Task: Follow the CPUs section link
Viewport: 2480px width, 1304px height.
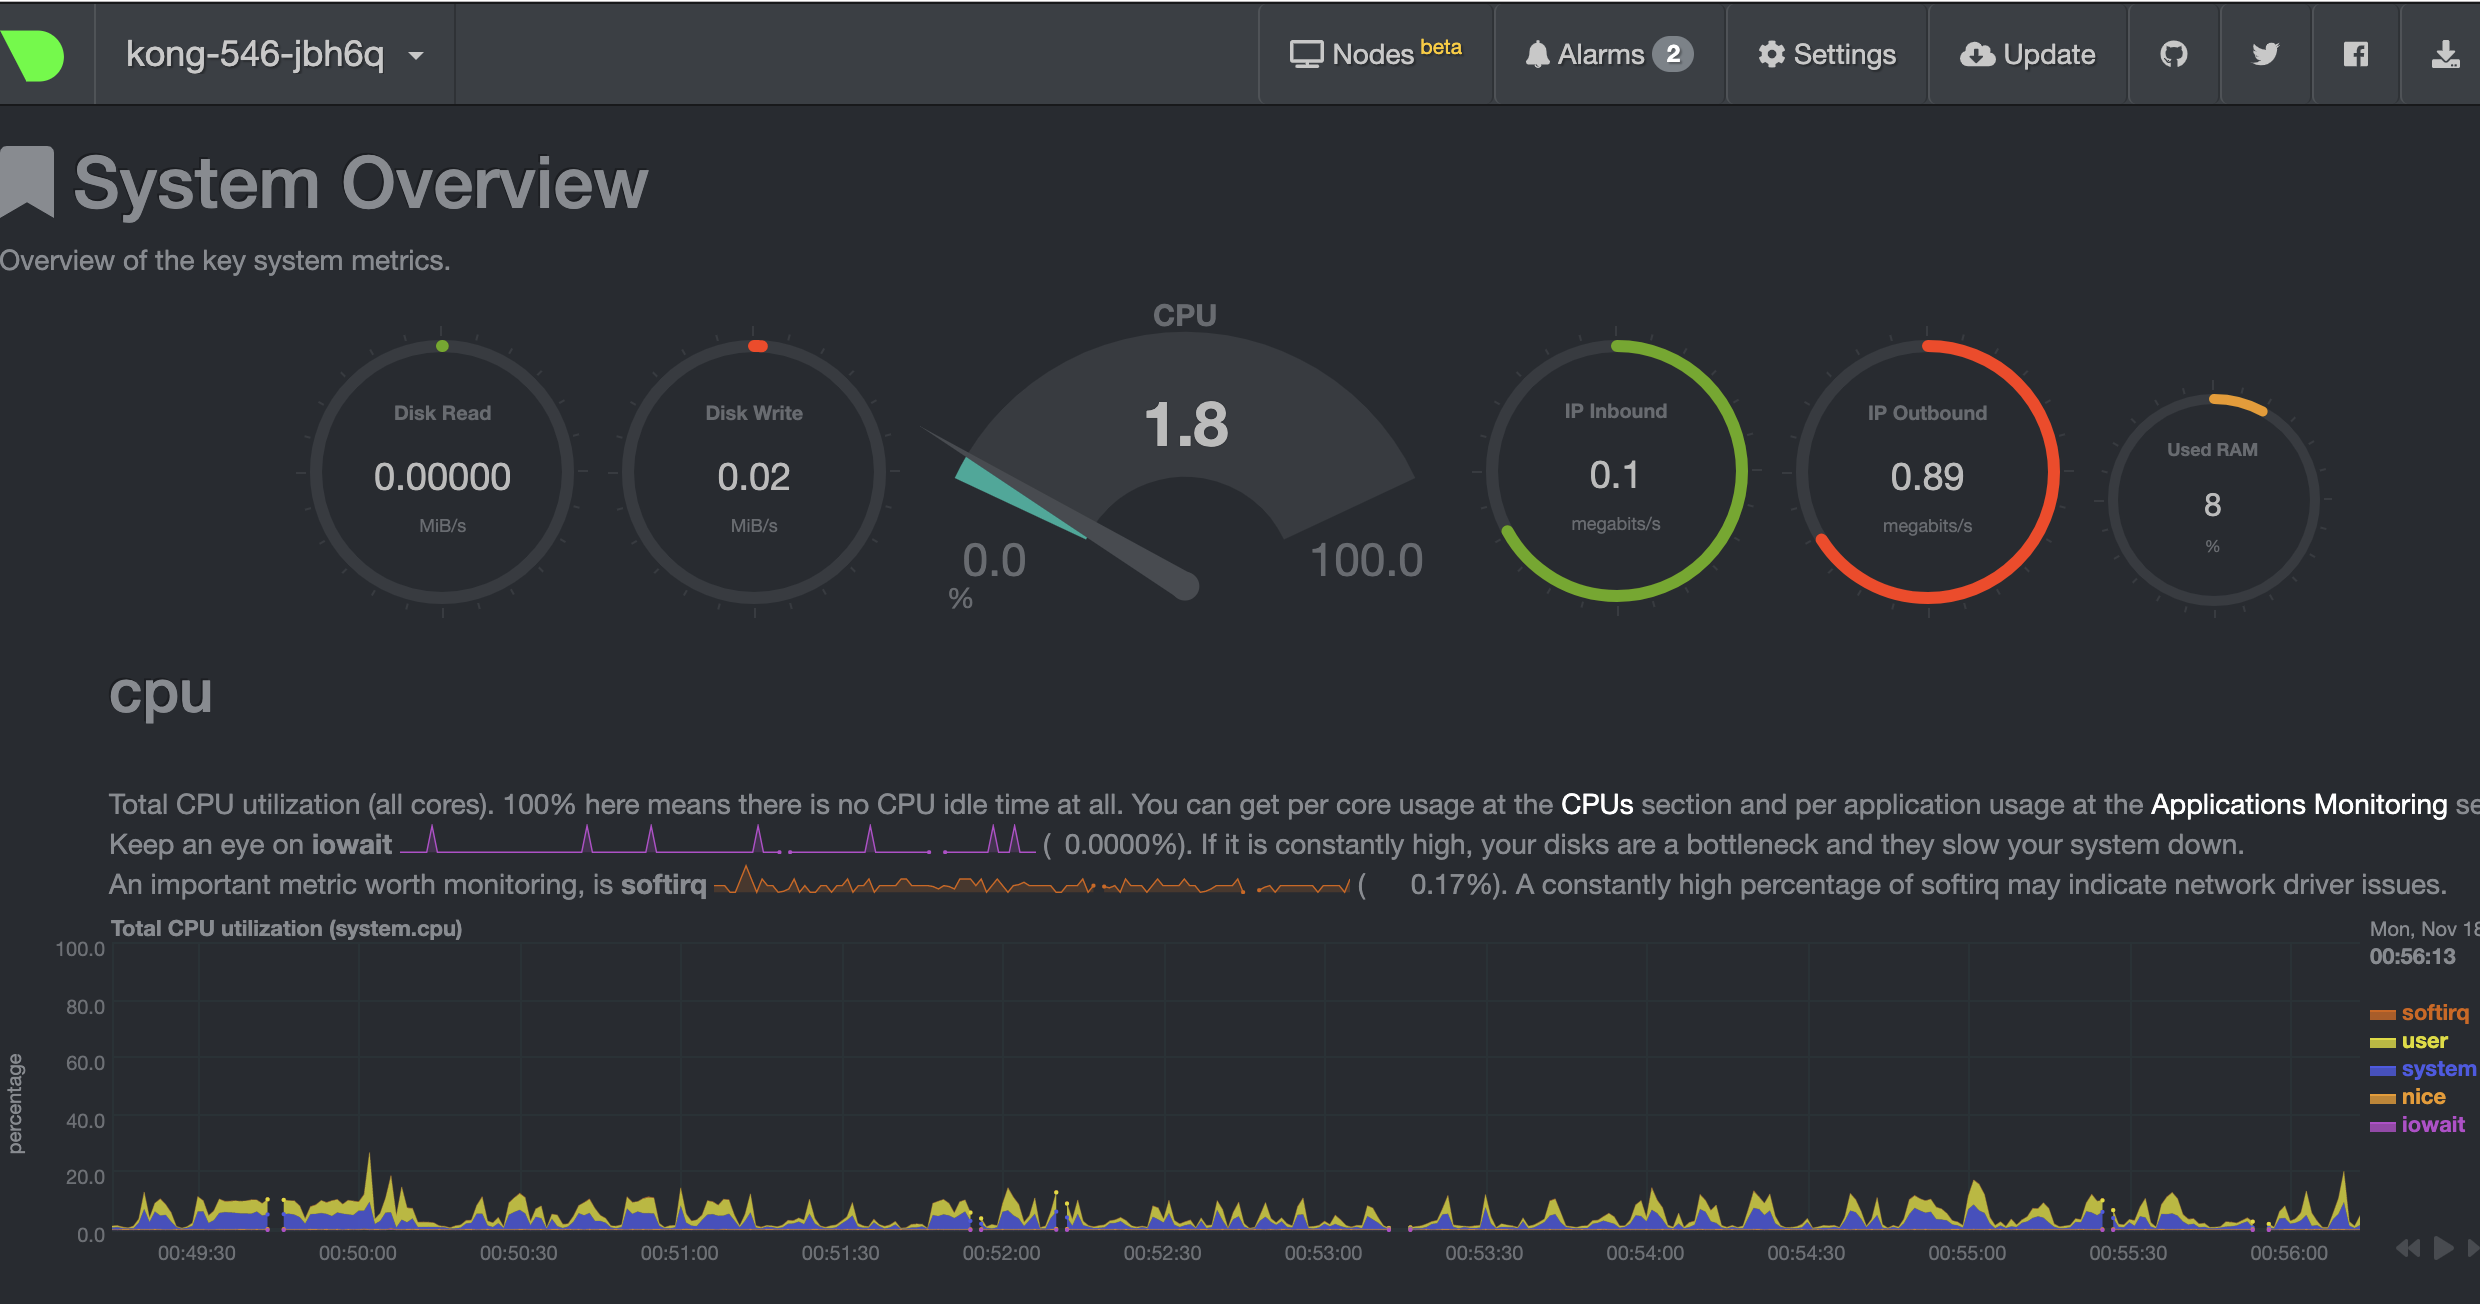Action: pos(1596,804)
